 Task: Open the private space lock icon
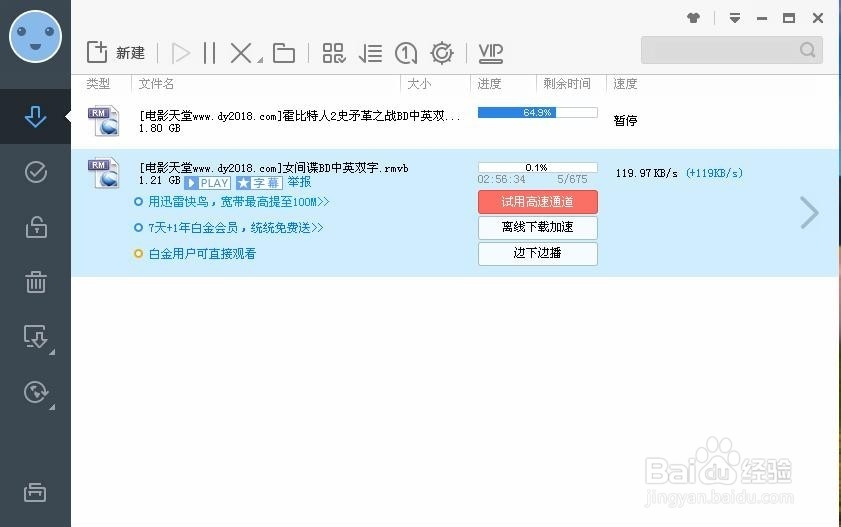tap(36, 227)
